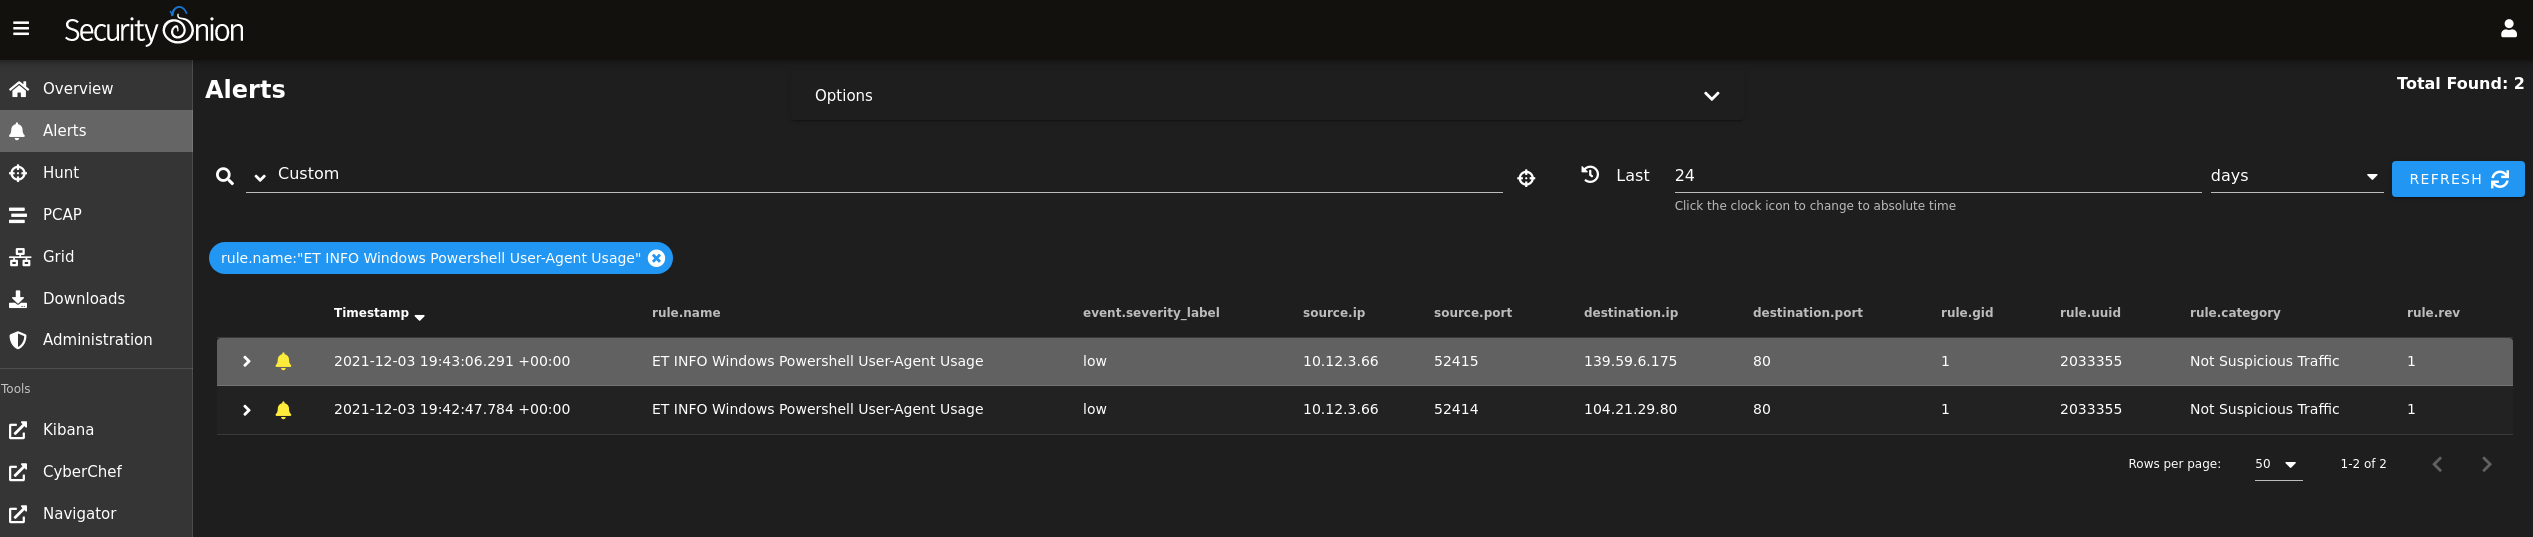
Task: Open the Custom query dropdown chevron
Action: point(260,177)
